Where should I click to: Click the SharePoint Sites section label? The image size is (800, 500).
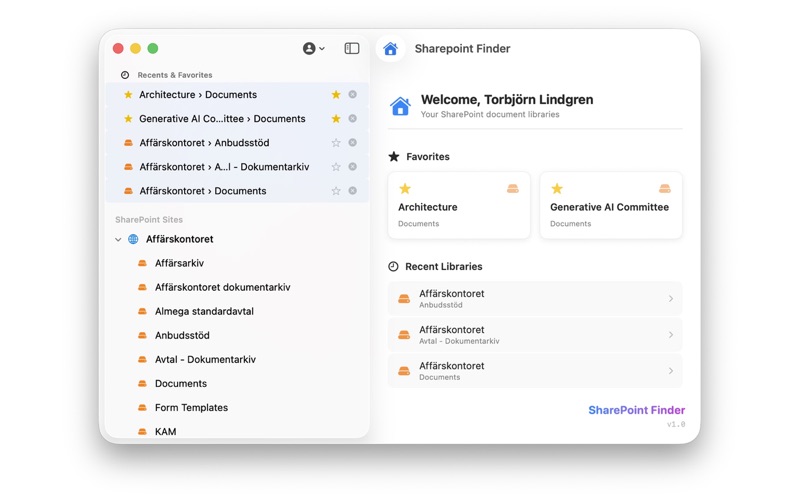[x=148, y=219]
